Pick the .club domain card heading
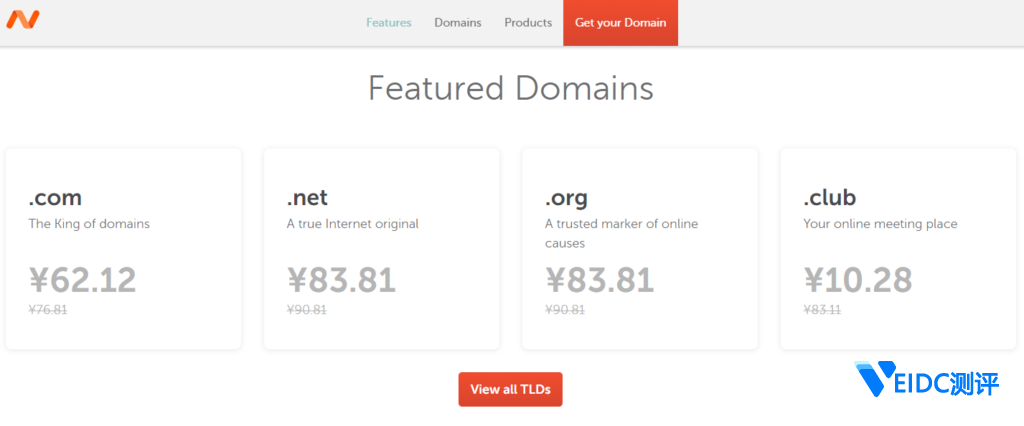Viewport: 1024px width, 426px height. point(829,197)
